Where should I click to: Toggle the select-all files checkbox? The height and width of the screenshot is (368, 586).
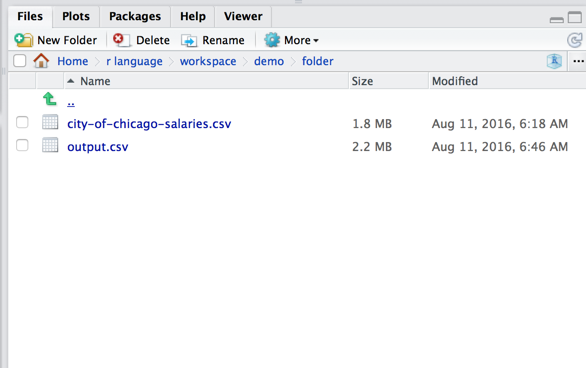tap(19, 61)
